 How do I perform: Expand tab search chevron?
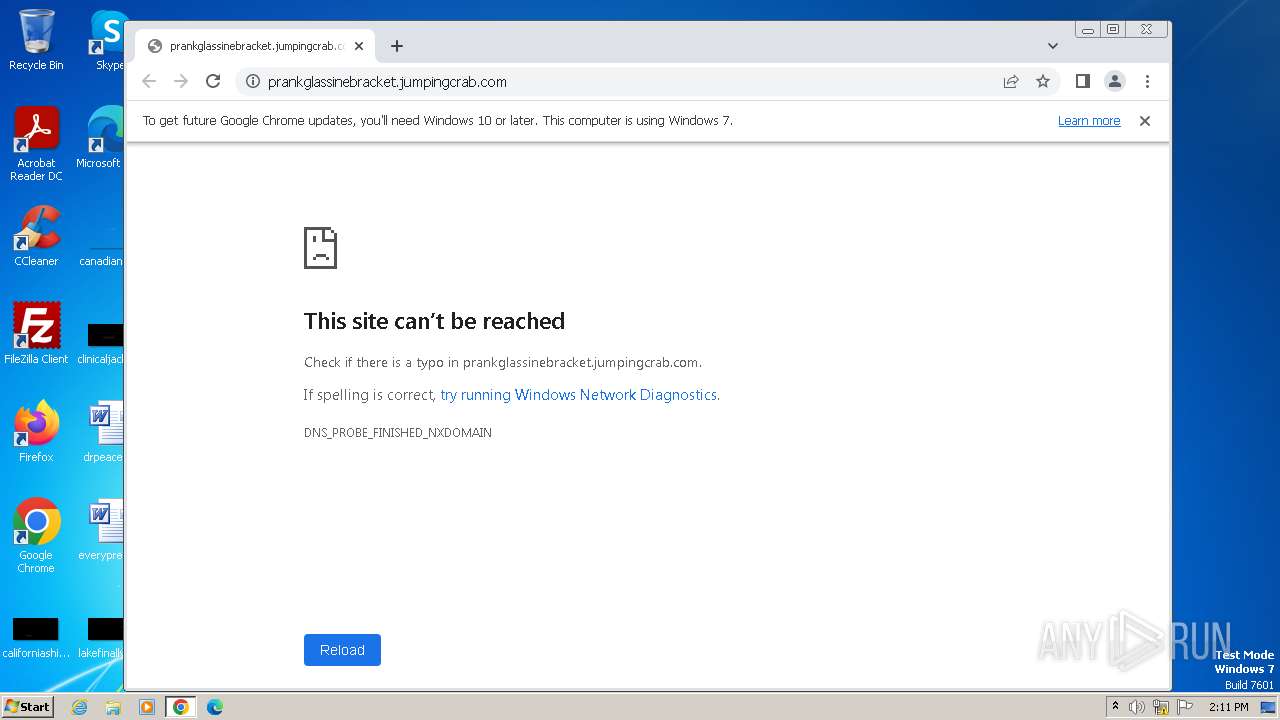(1053, 46)
